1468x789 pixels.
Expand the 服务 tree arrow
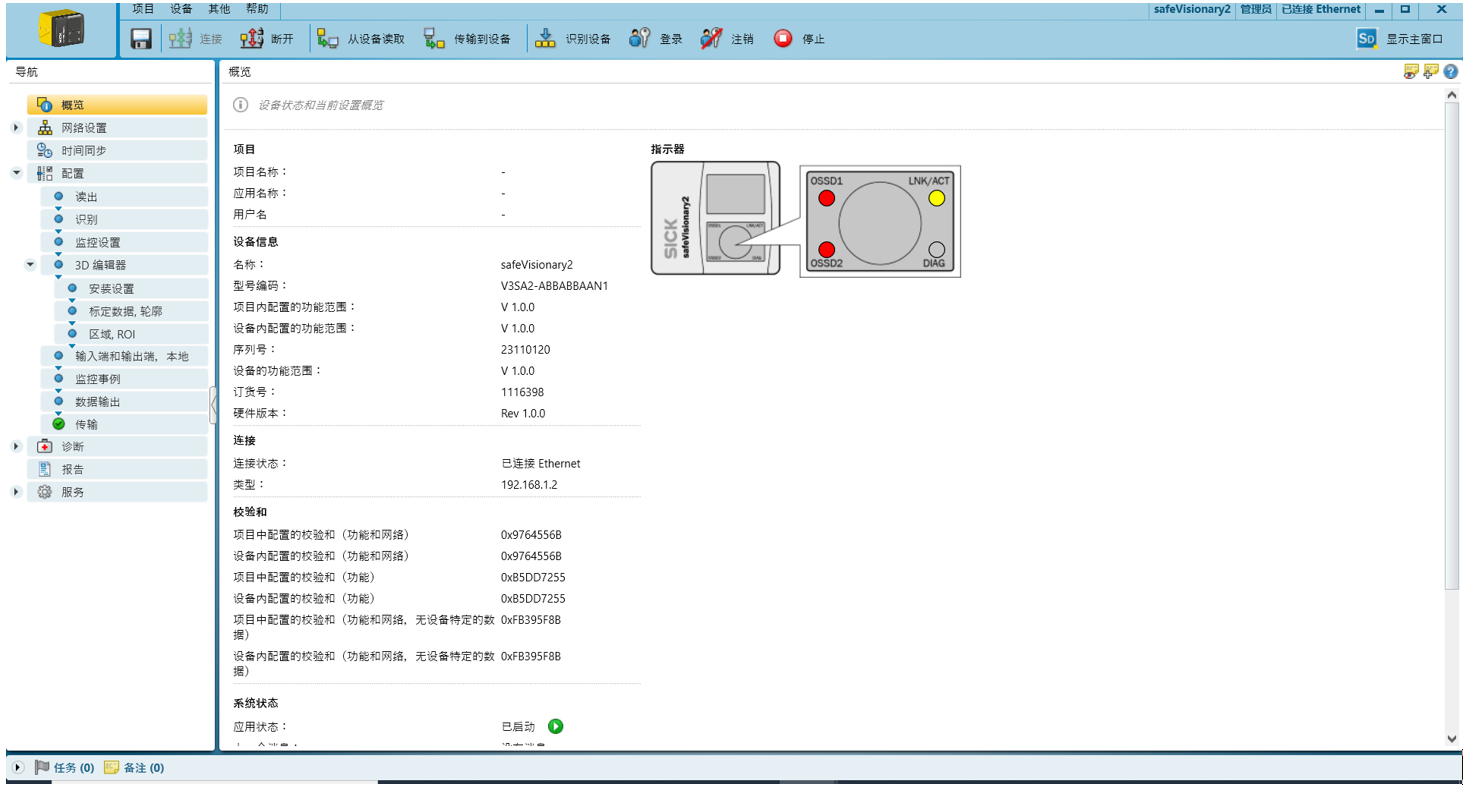15,492
